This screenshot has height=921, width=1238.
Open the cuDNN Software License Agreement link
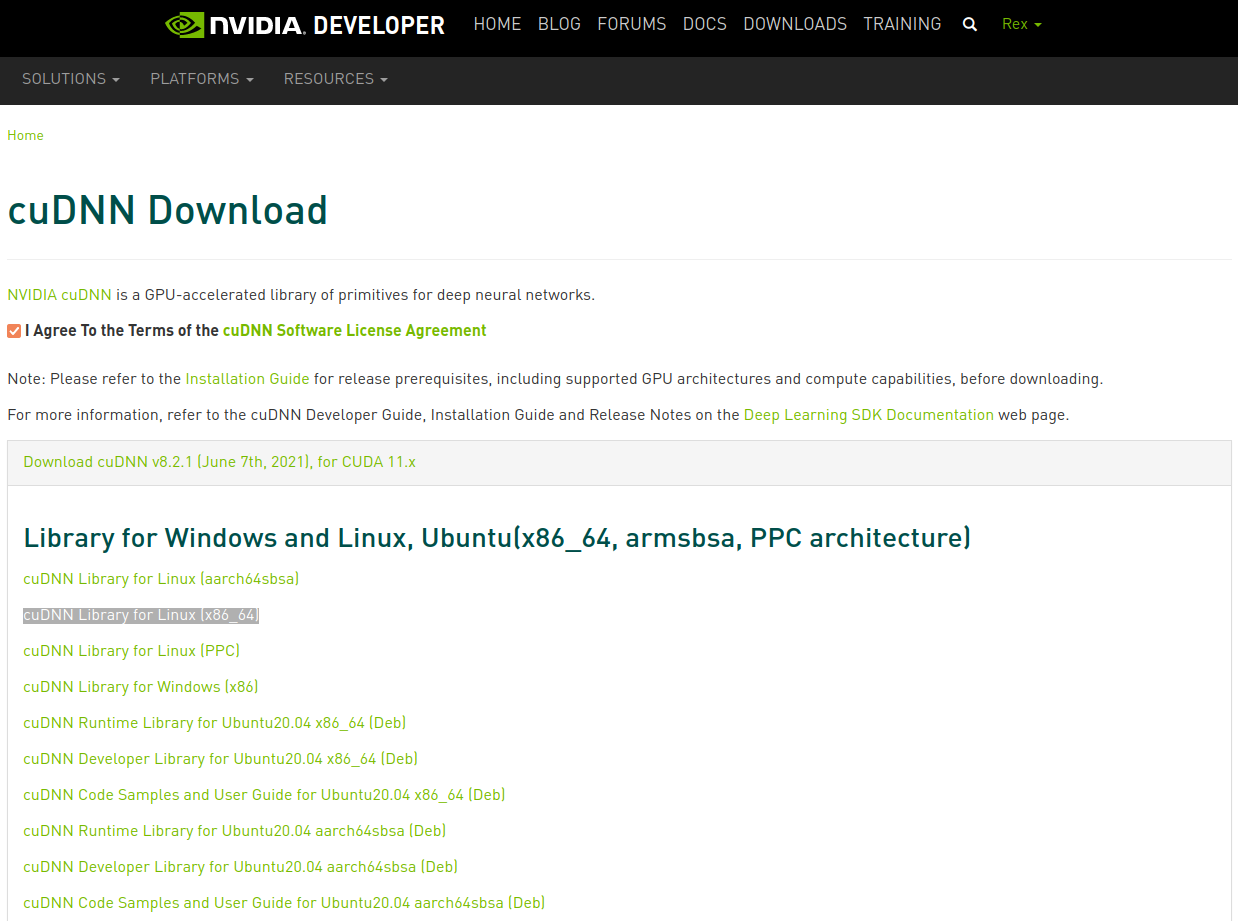[355, 330]
